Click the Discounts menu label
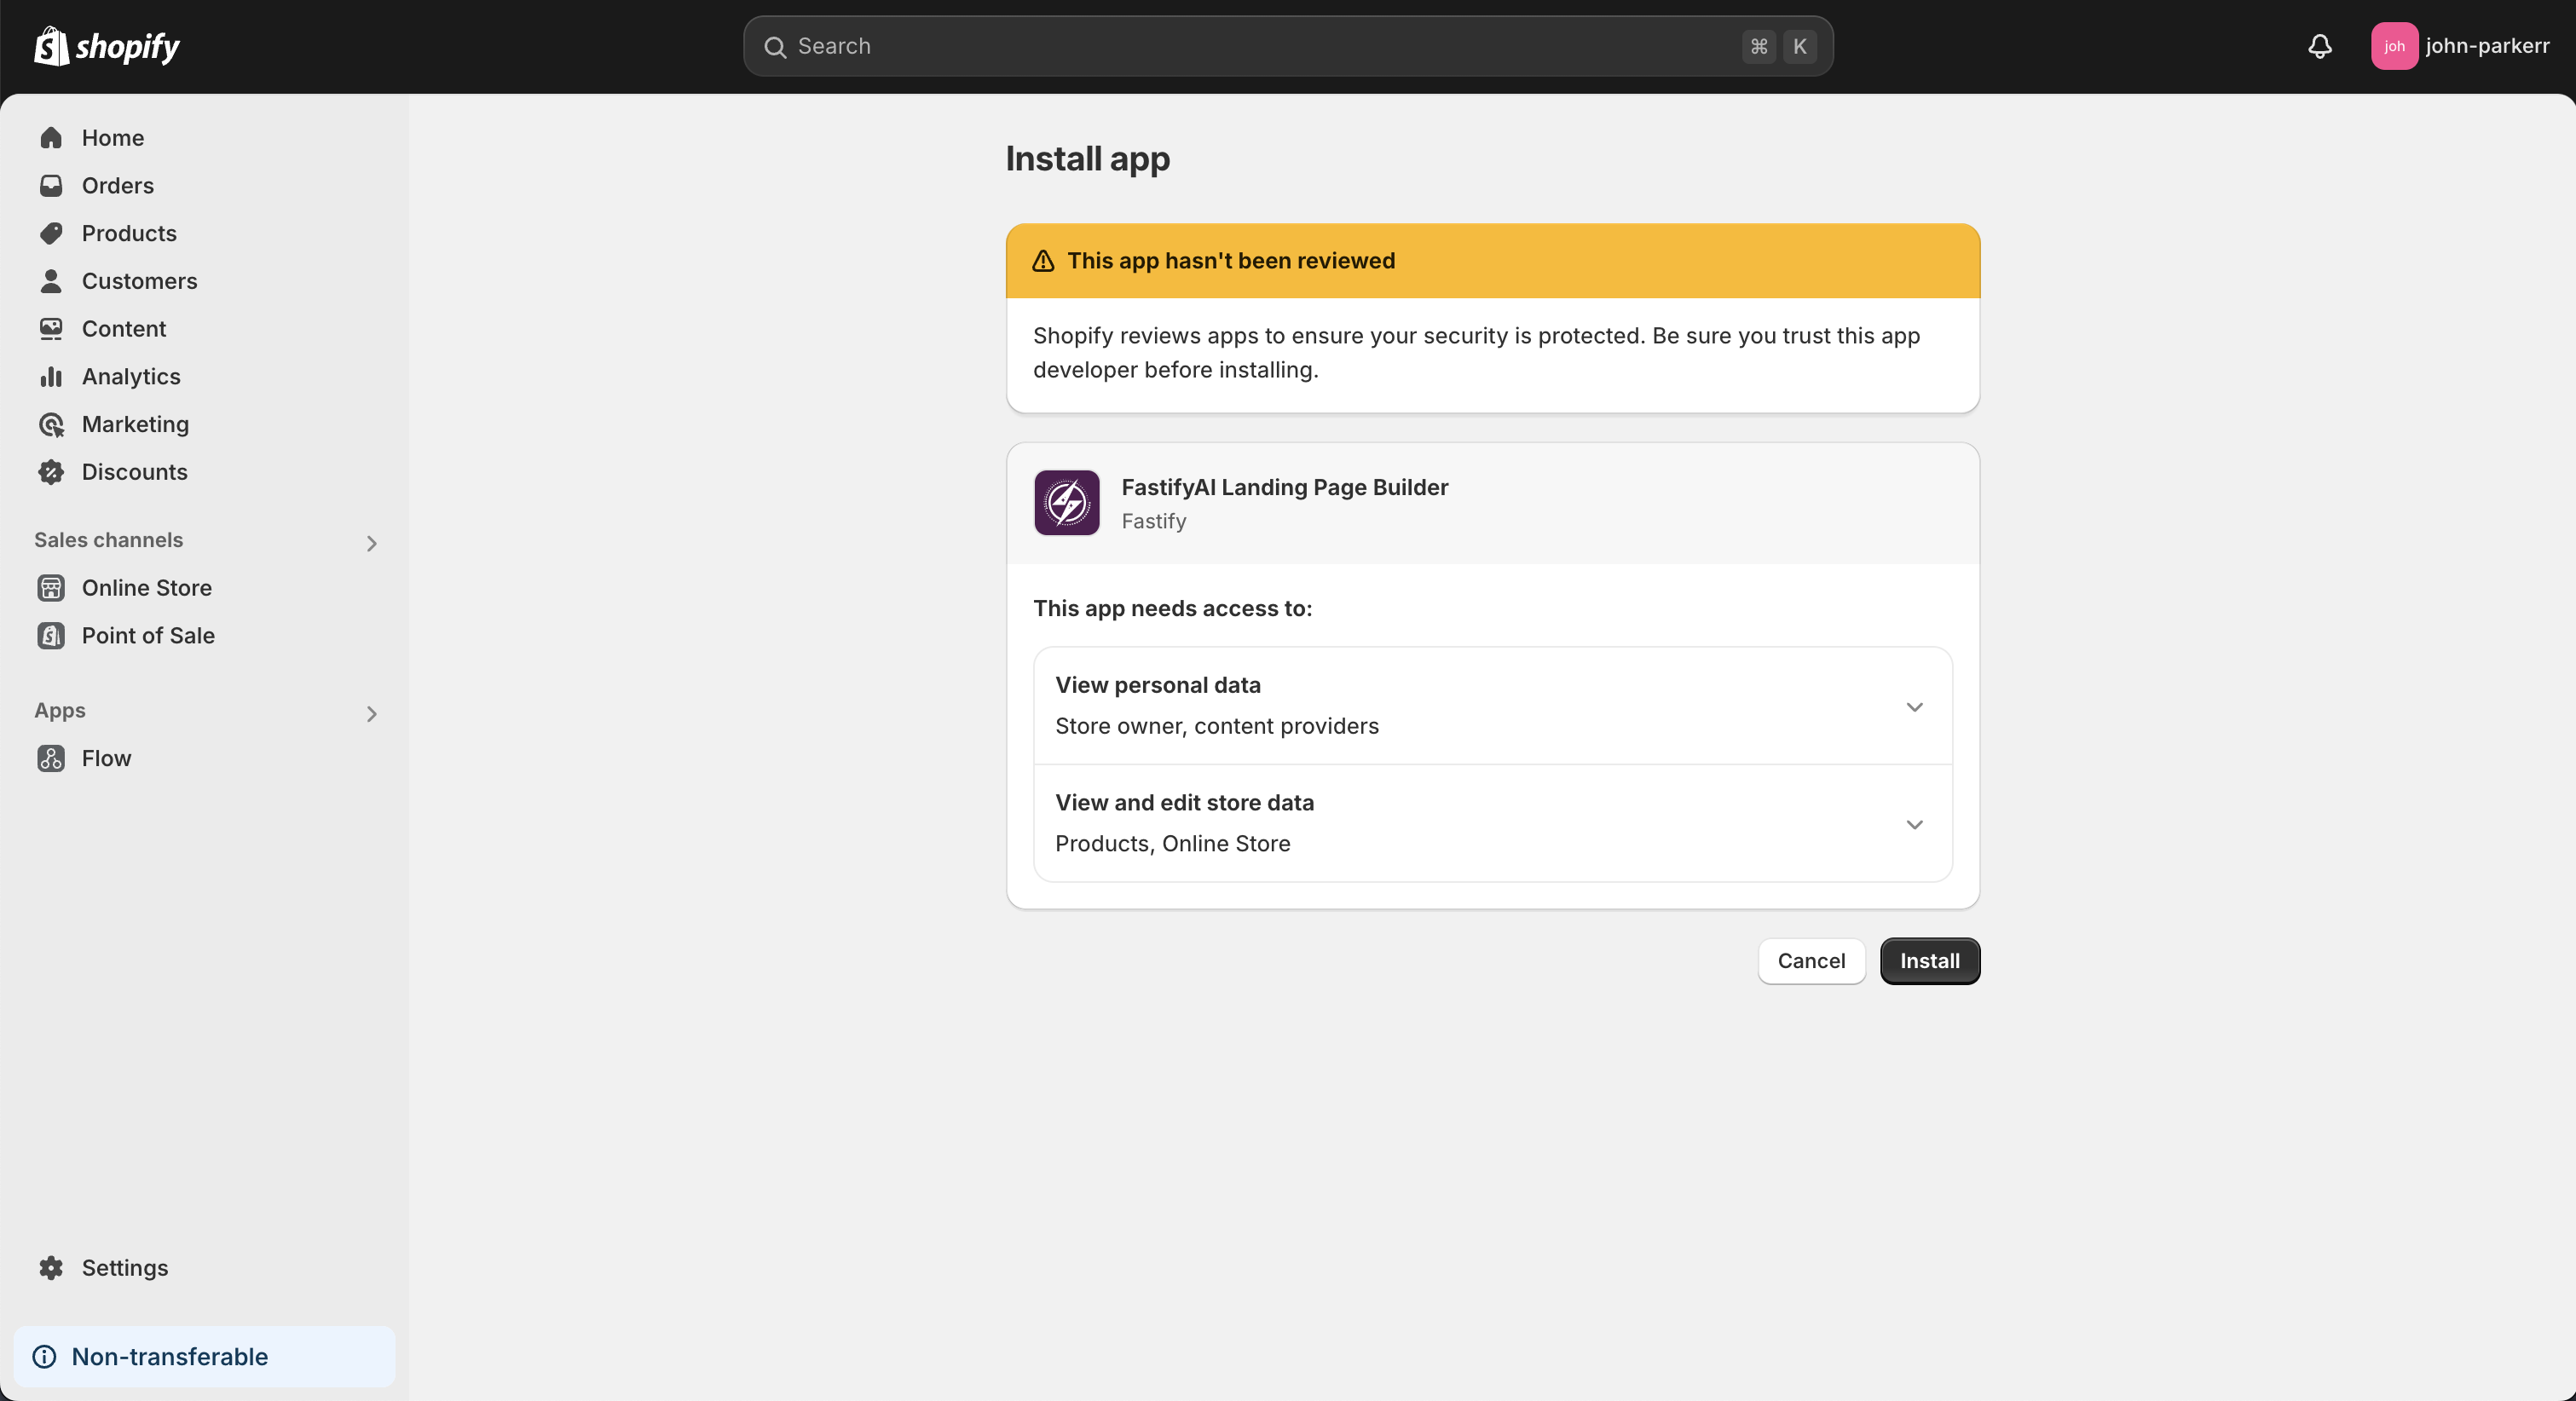The width and height of the screenshot is (2576, 1401). click(x=135, y=472)
